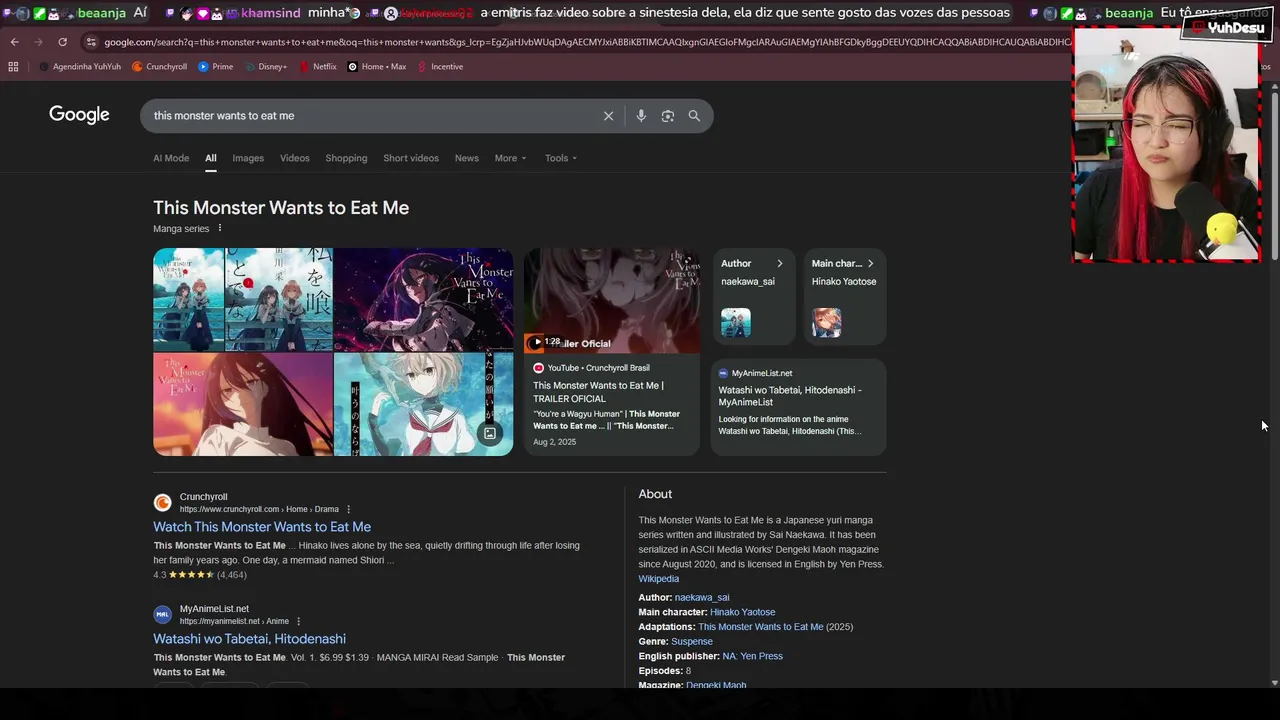Play the Trailer Oficial video
The width and height of the screenshot is (1280, 720).
pyautogui.click(x=612, y=300)
